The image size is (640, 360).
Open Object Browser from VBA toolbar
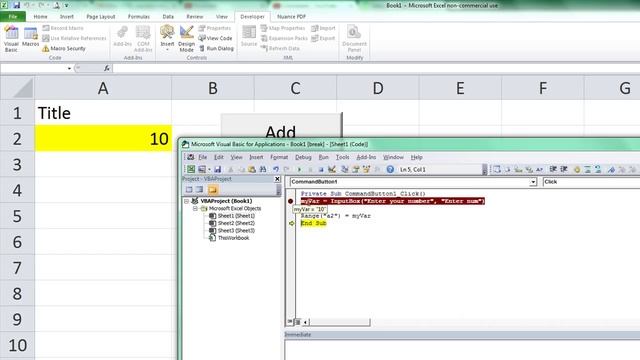tap(366, 169)
